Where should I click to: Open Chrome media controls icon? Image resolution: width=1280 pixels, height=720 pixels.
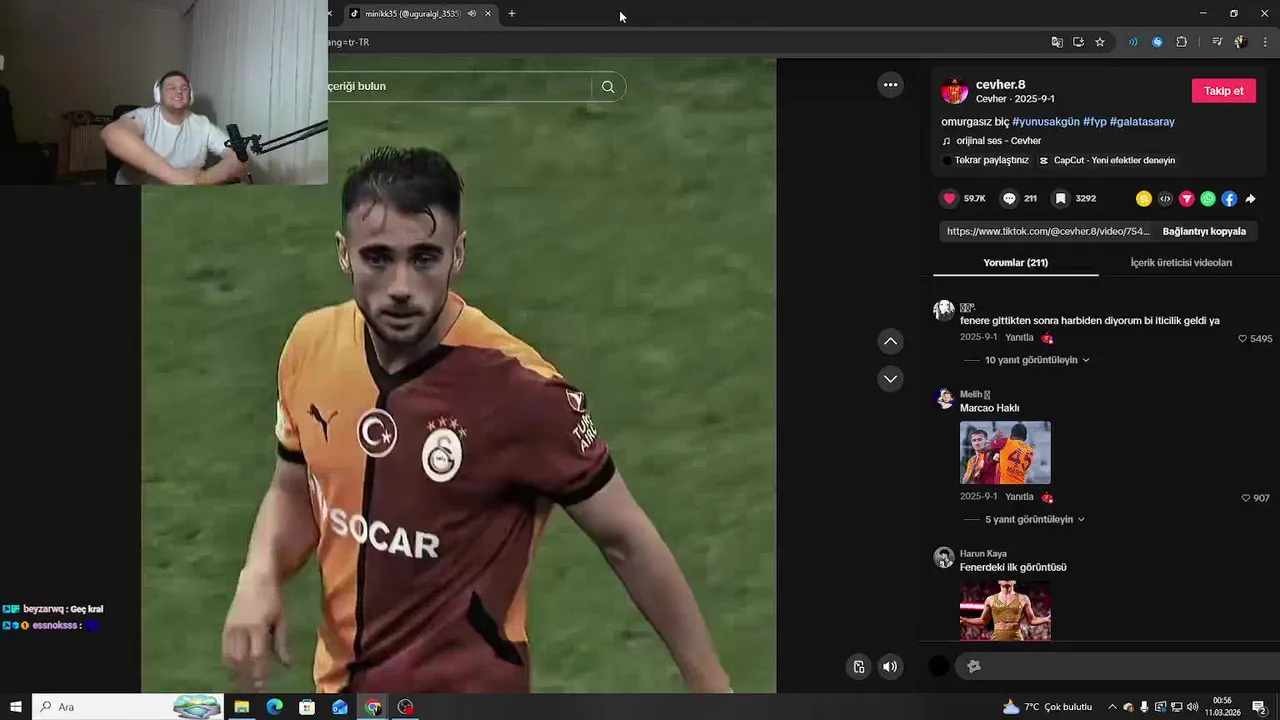tap(1217, 42)
